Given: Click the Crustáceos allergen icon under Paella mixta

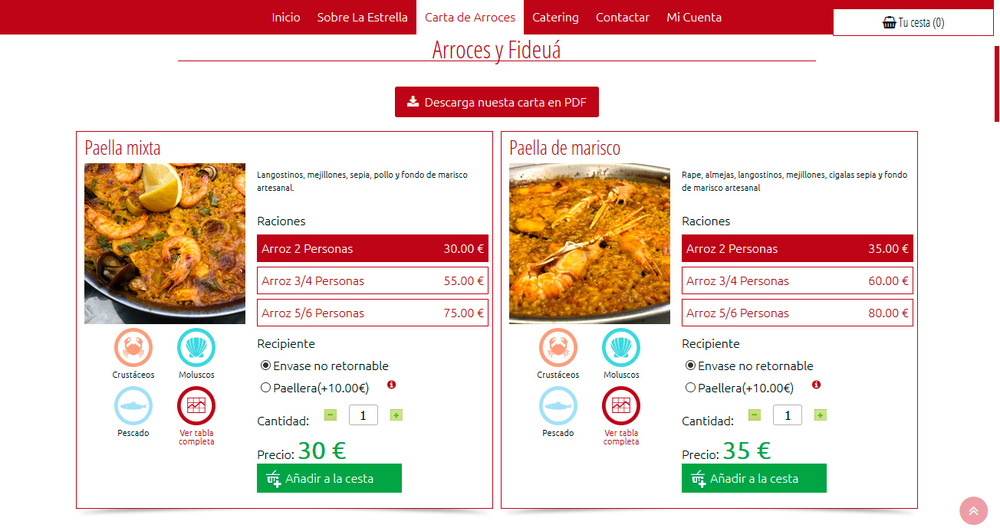Looking at the screenshot, I should point(133,348).
